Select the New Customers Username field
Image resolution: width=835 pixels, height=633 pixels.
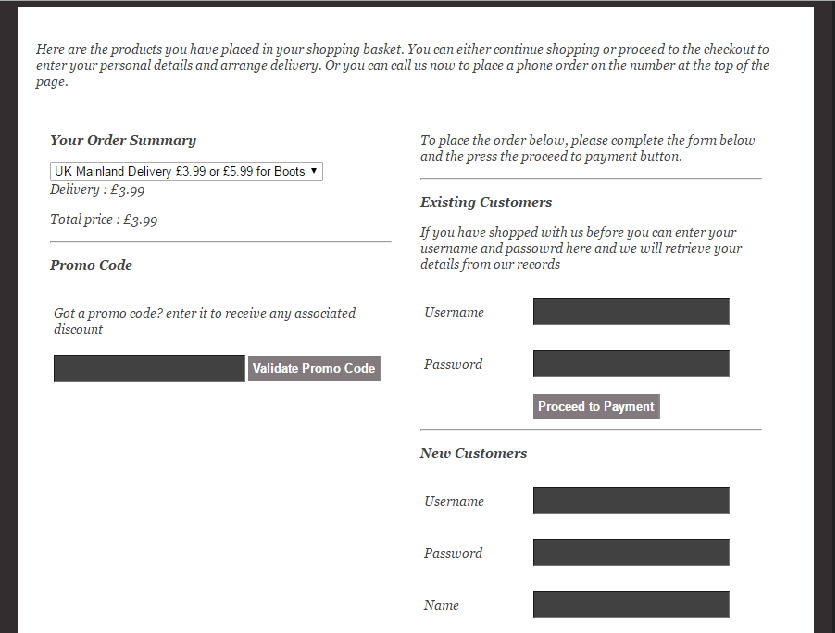(x=631, y=501)
